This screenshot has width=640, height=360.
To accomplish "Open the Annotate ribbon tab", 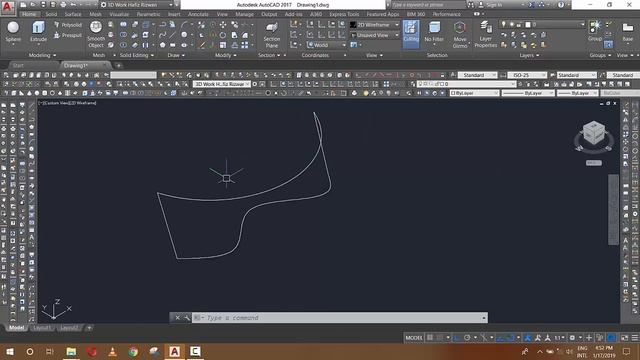I will click(198, 14).
